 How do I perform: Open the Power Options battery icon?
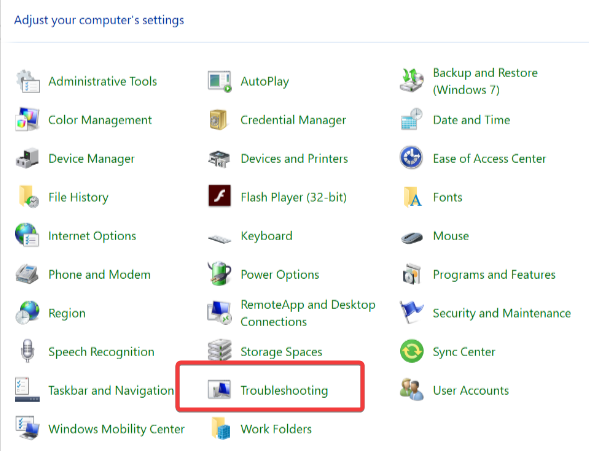click(x=219, y=273)
